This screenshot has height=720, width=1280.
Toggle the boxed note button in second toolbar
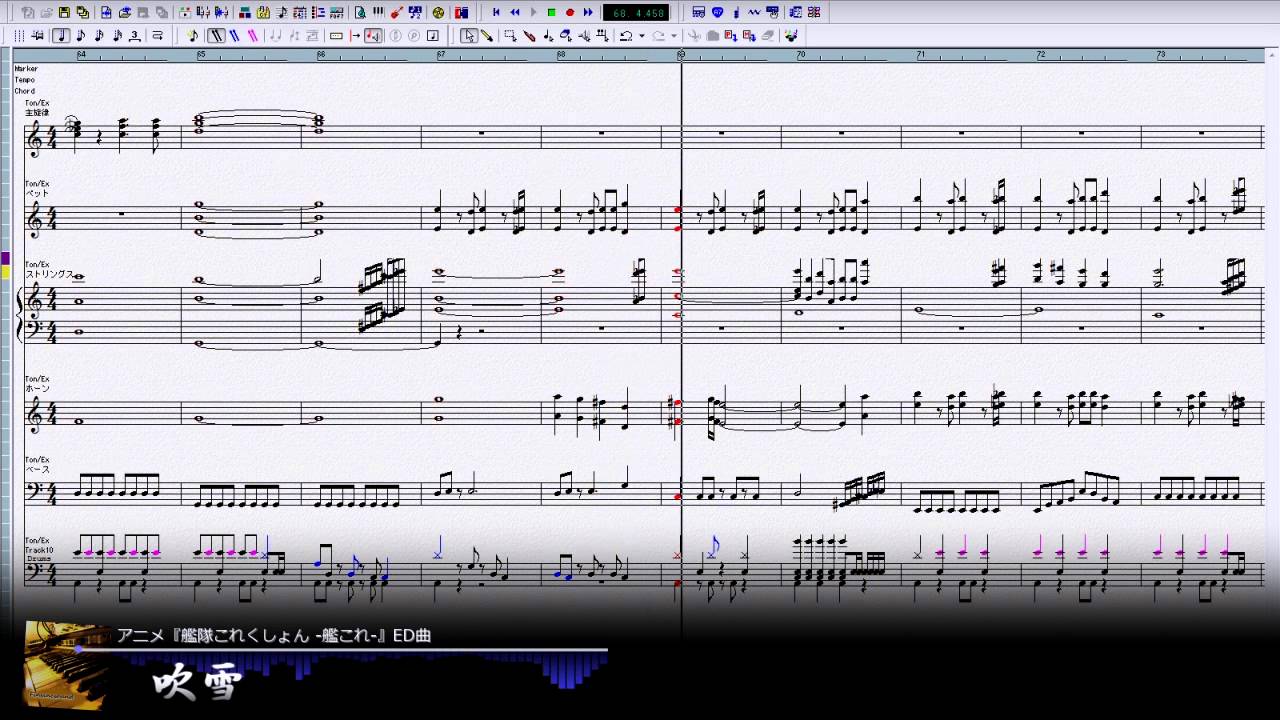432,36
